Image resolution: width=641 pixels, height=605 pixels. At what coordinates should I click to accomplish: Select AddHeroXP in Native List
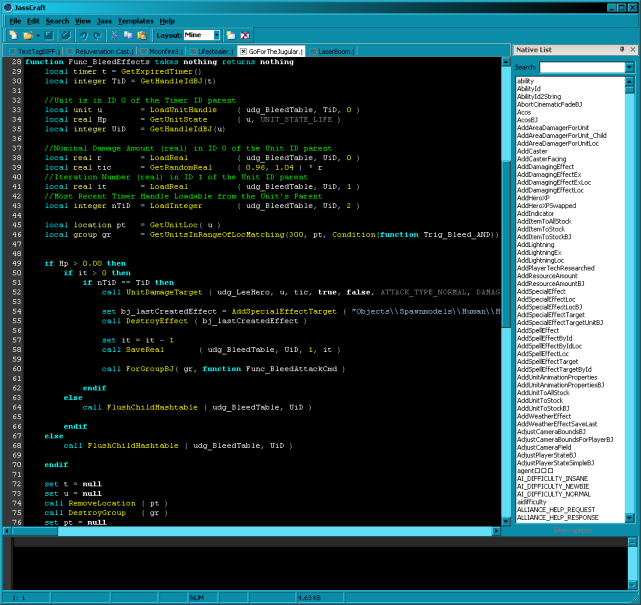(x=533, y=198)
